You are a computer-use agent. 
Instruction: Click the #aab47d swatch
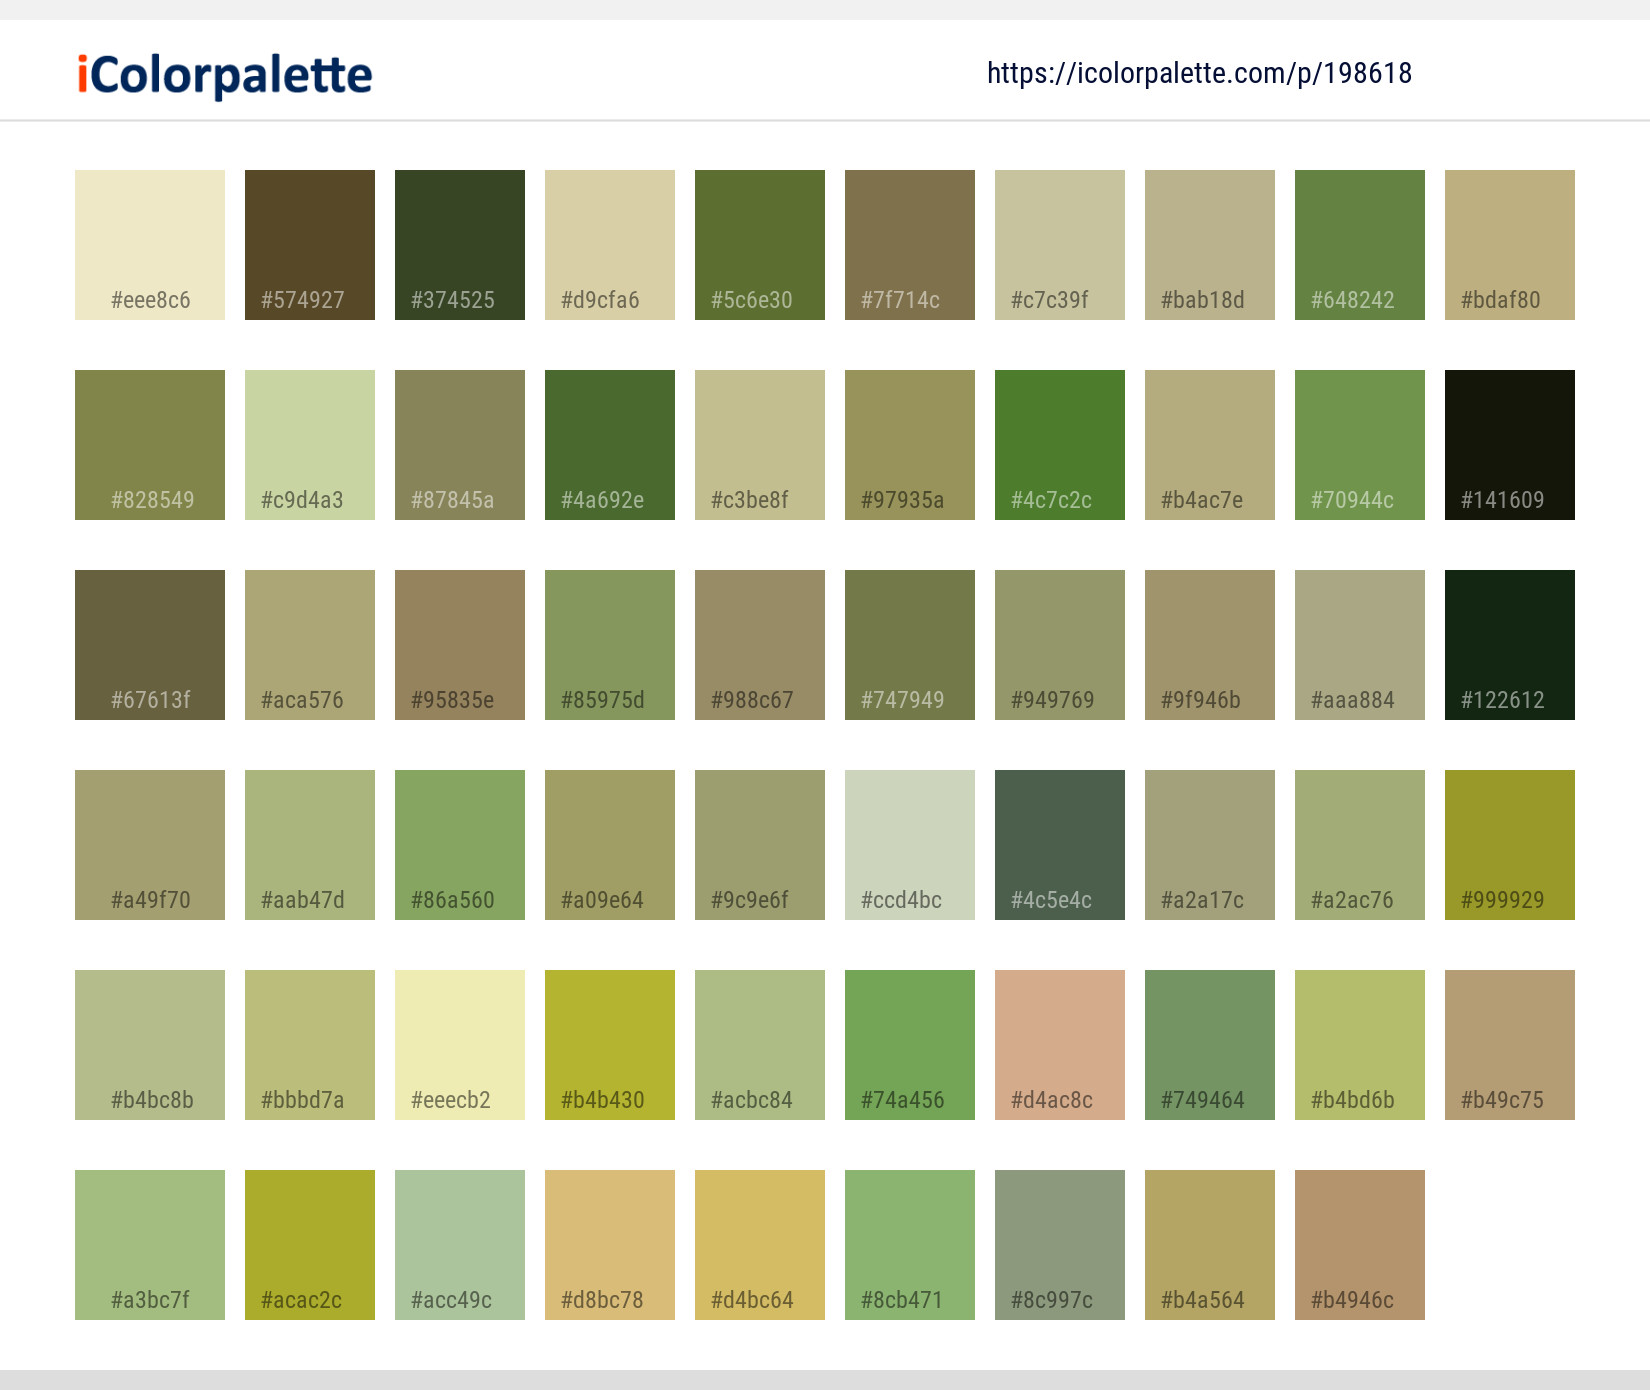[310, 845]
